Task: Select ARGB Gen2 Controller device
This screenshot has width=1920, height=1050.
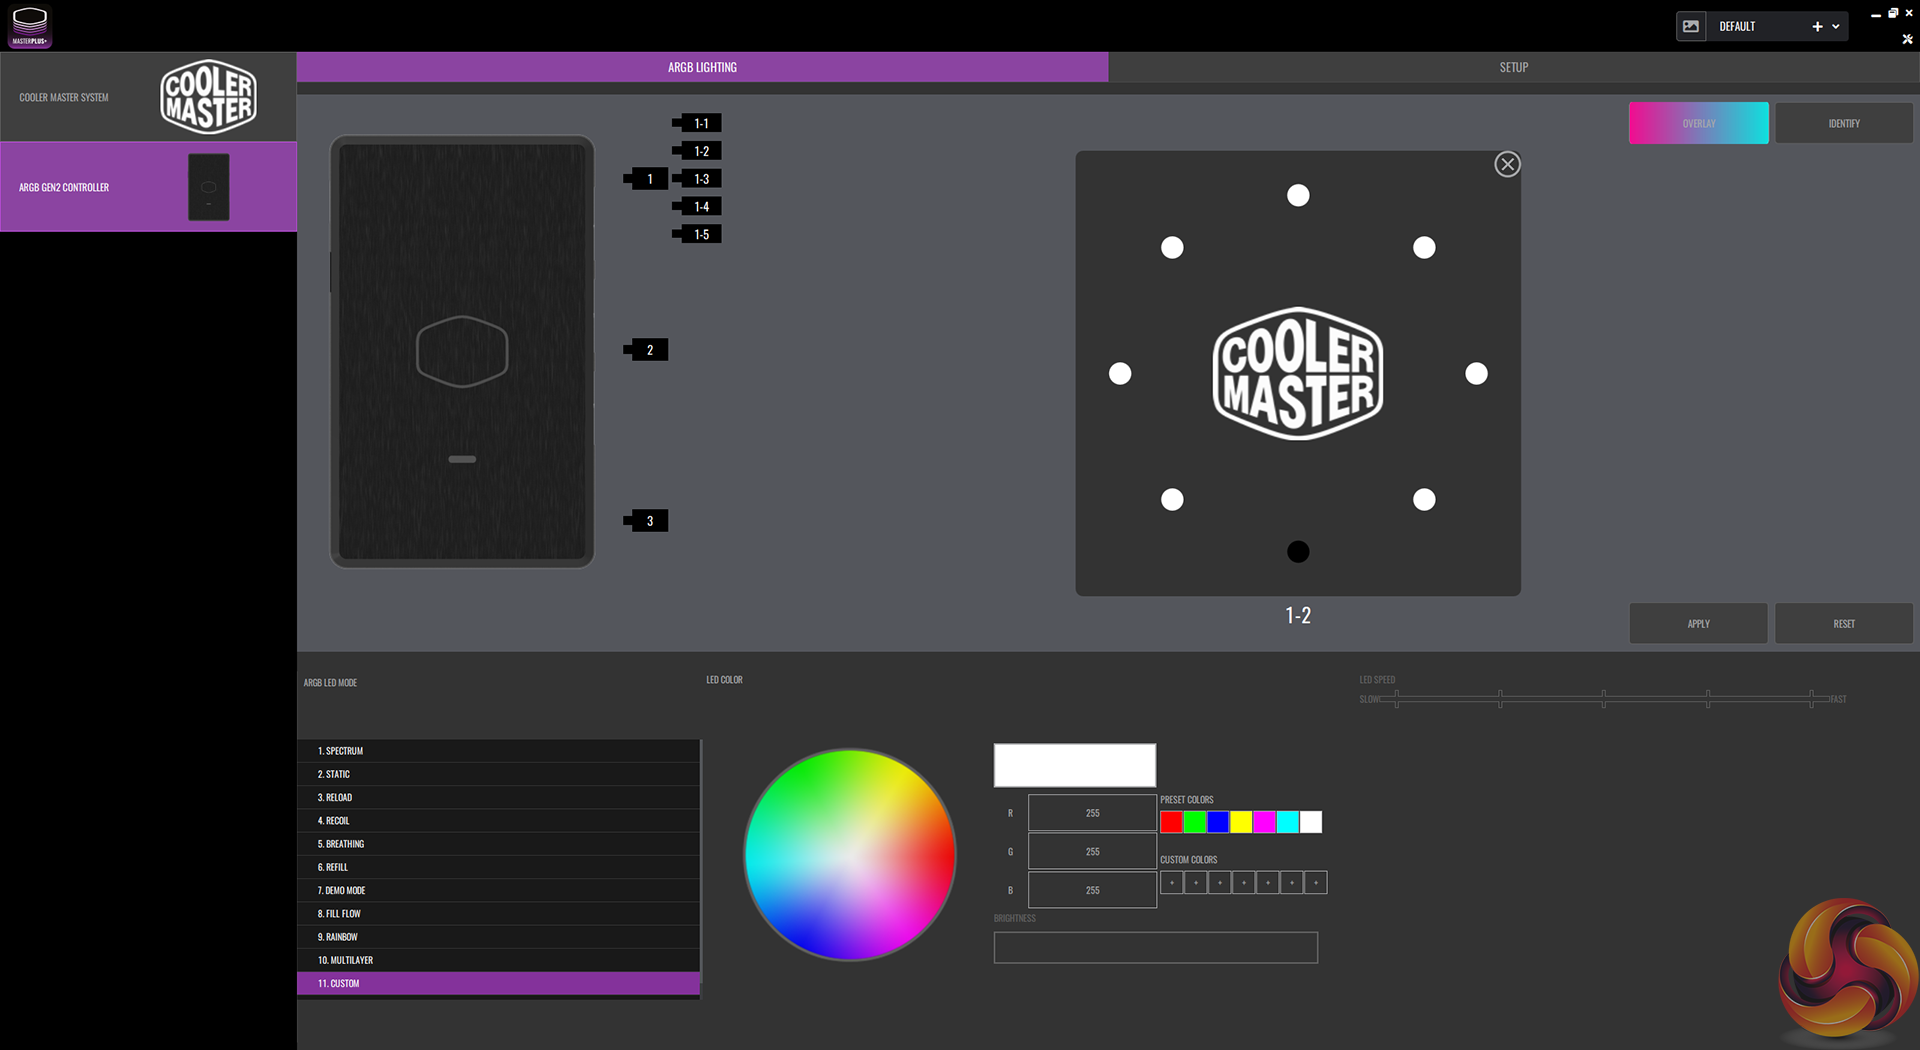Action: (148, 187)
